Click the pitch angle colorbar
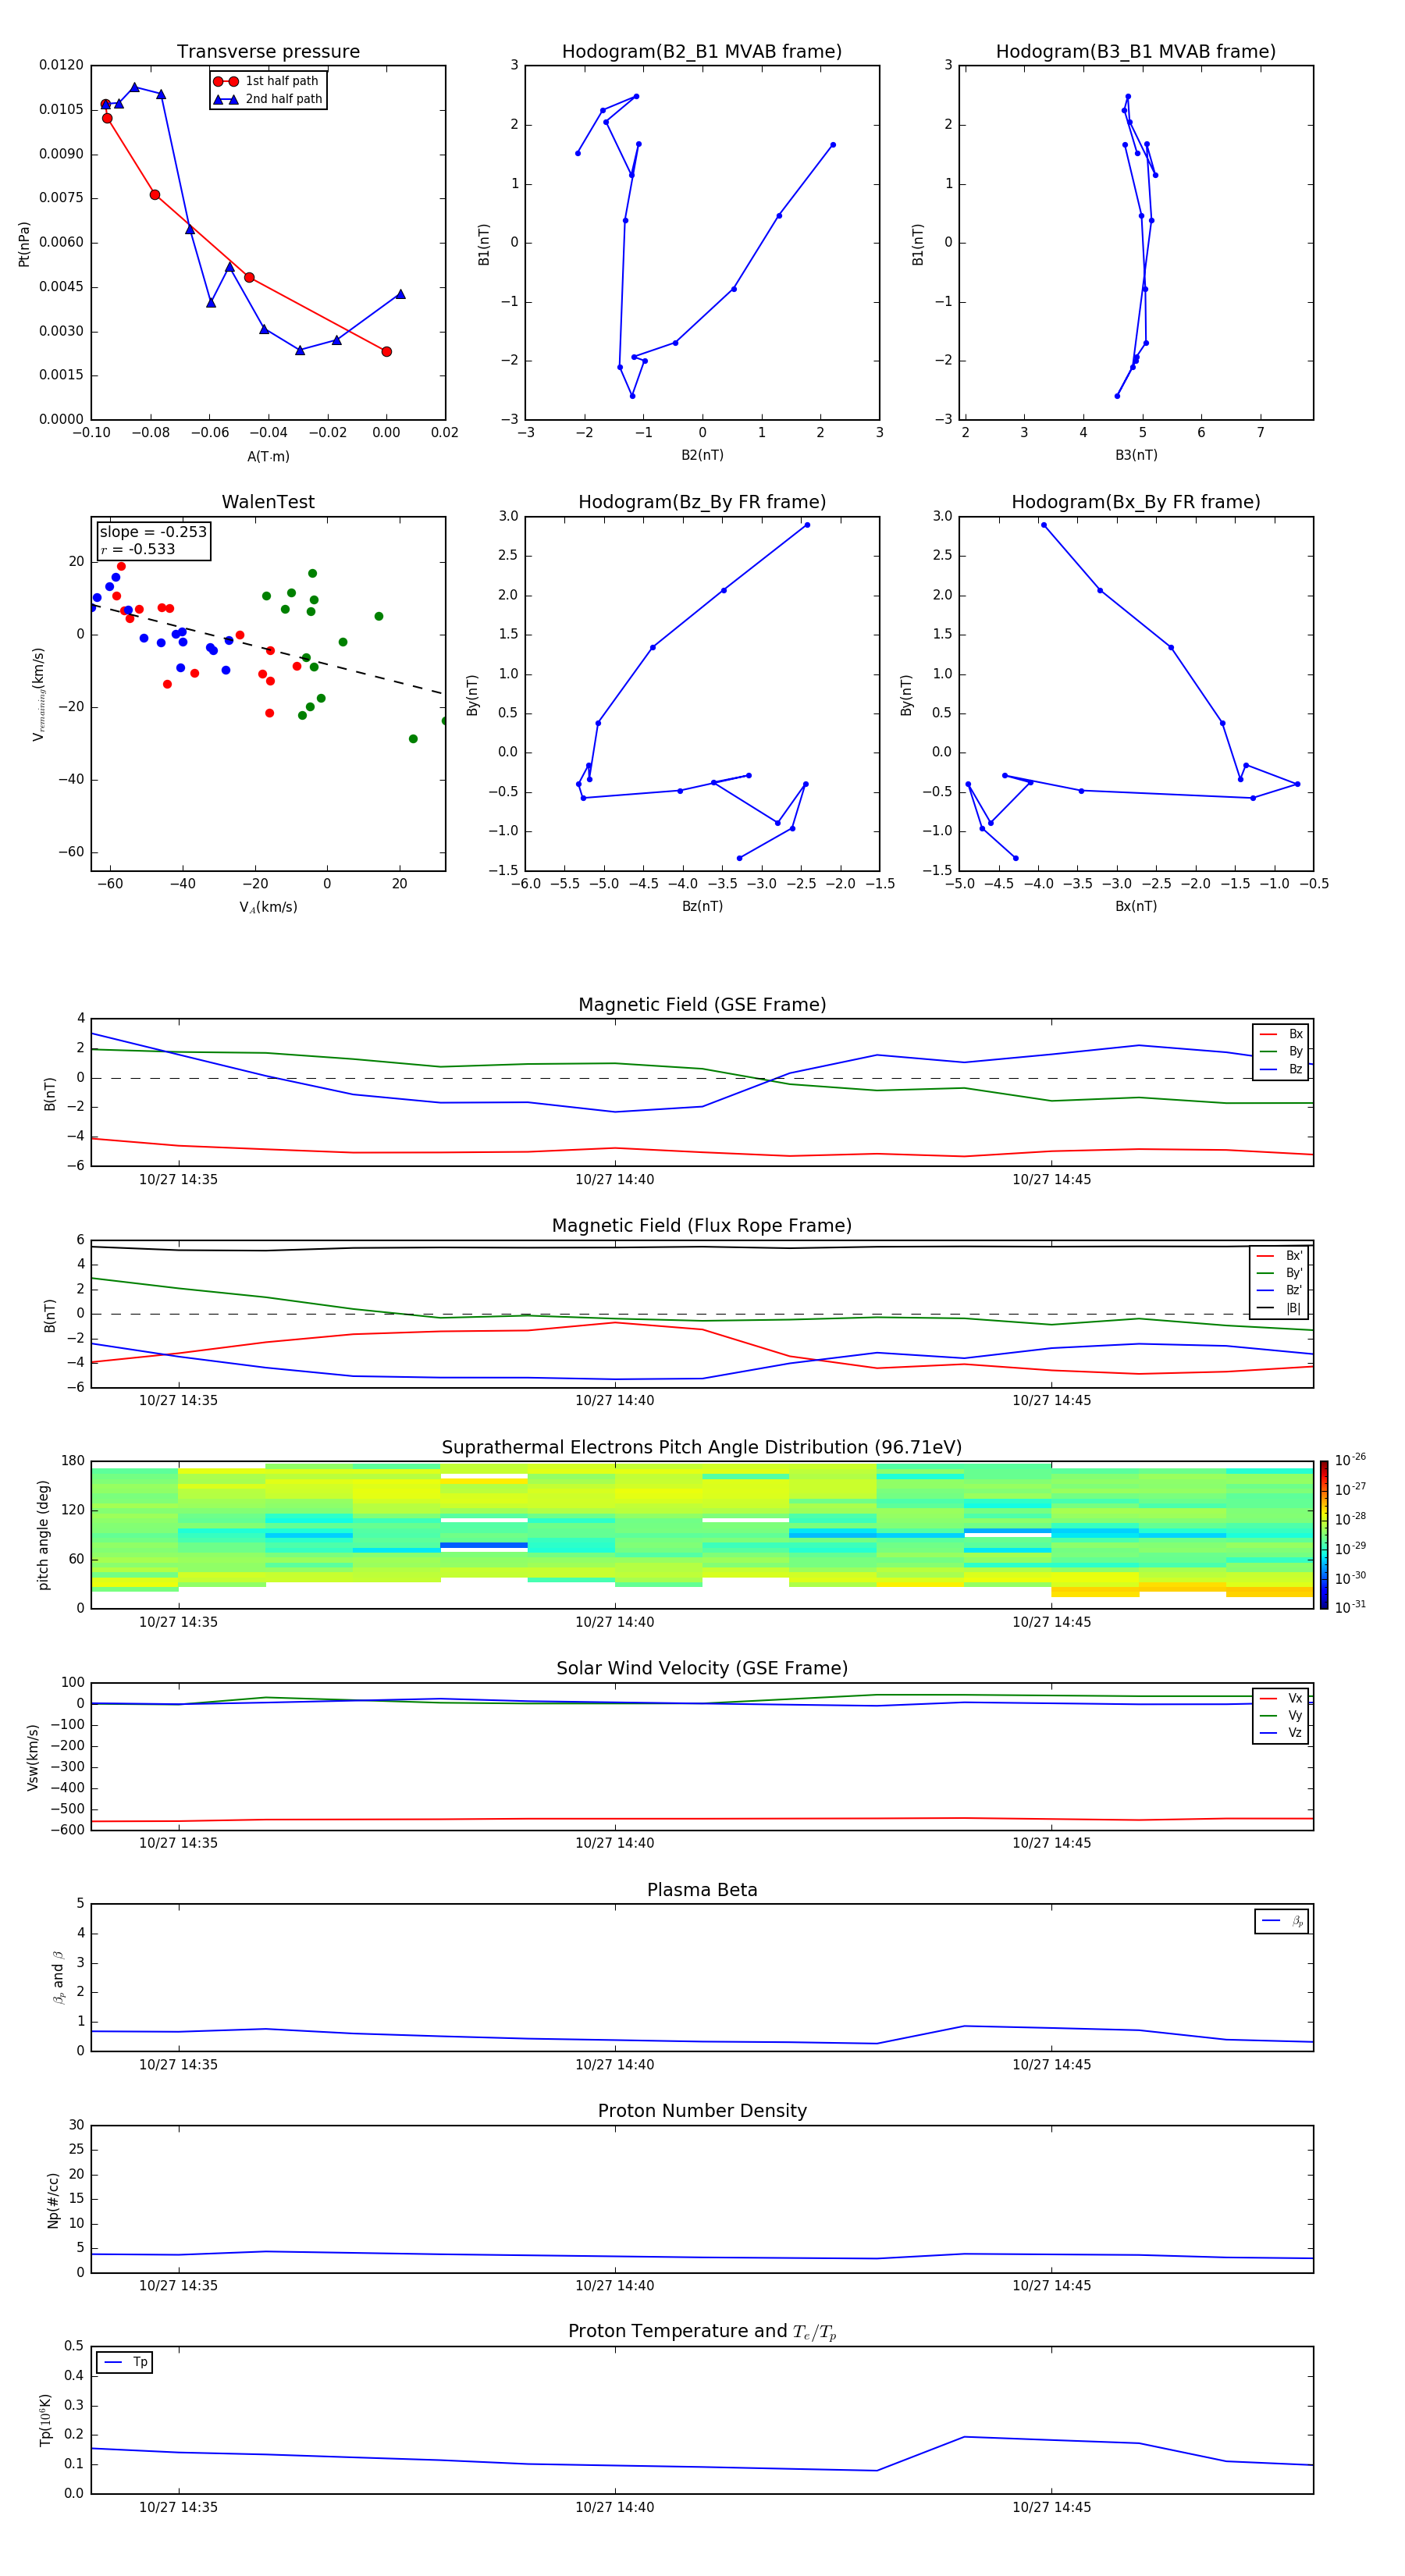Screen dimensions: 1405x2576 point(1324,1535)
